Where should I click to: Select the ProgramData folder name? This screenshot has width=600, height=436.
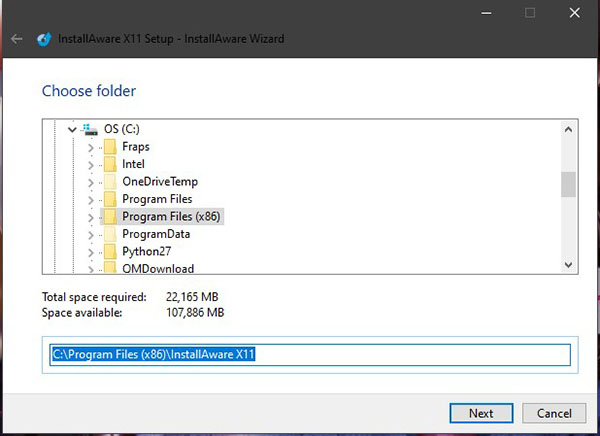[x=156, y=234]
